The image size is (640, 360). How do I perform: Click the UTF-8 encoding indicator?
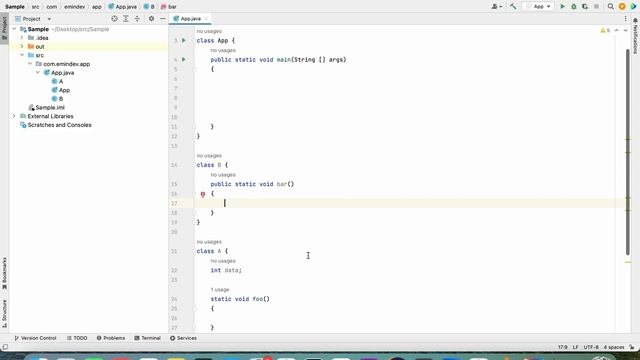[x=591, y=347]
